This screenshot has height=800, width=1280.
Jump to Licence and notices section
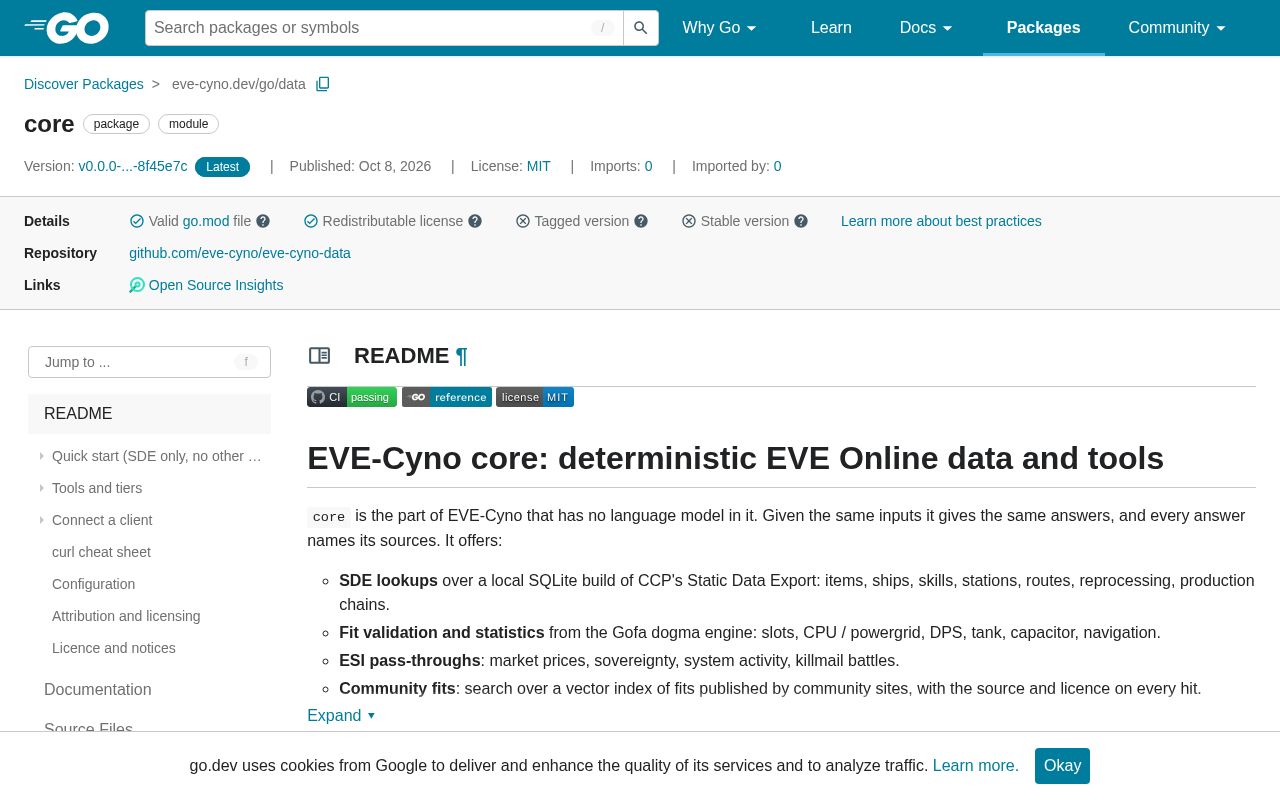(x=114, y=648)
